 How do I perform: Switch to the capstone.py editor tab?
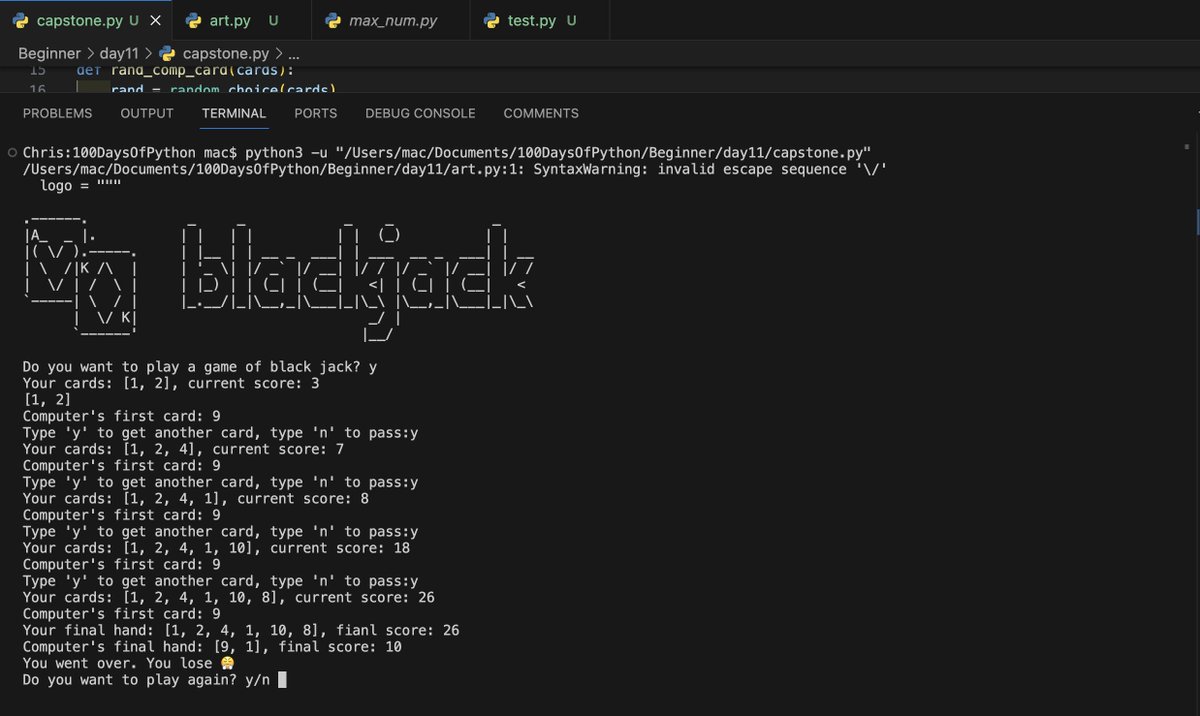click(85, 20)
